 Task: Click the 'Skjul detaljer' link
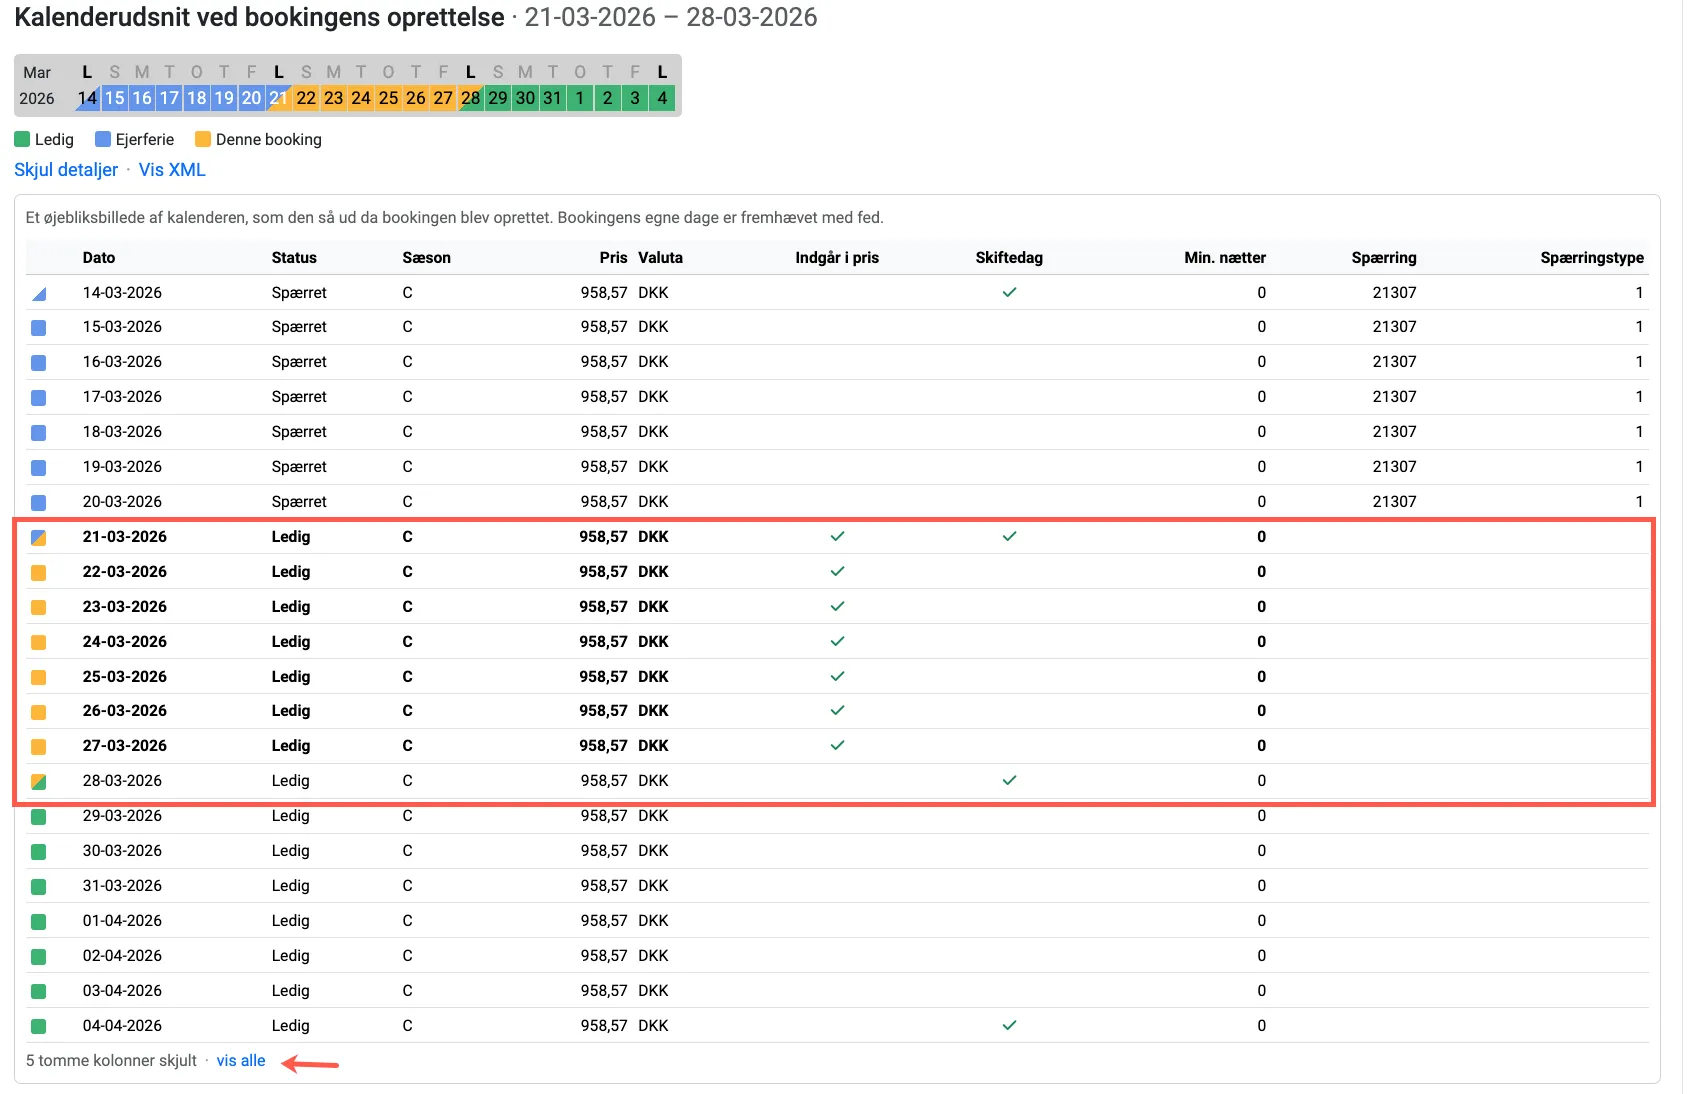coord(66,170)
